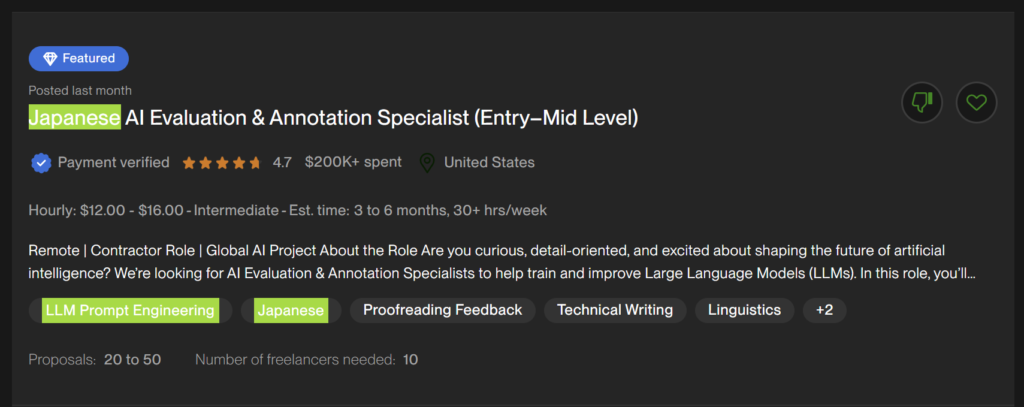Select the Linguistics skill tag
Screen dimensions: 1024x407
[x=744, y=310]
